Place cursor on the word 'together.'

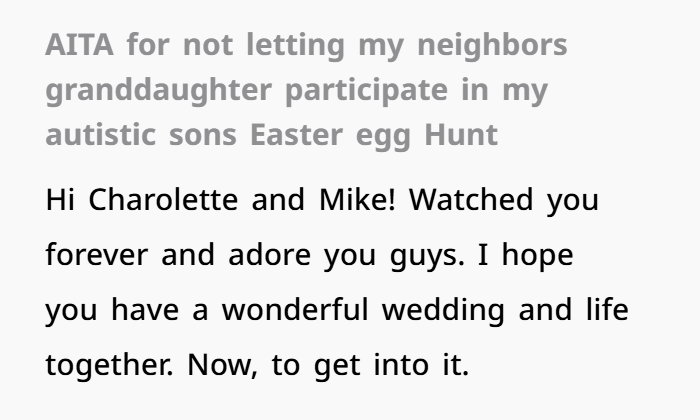[x=110, y=367]
